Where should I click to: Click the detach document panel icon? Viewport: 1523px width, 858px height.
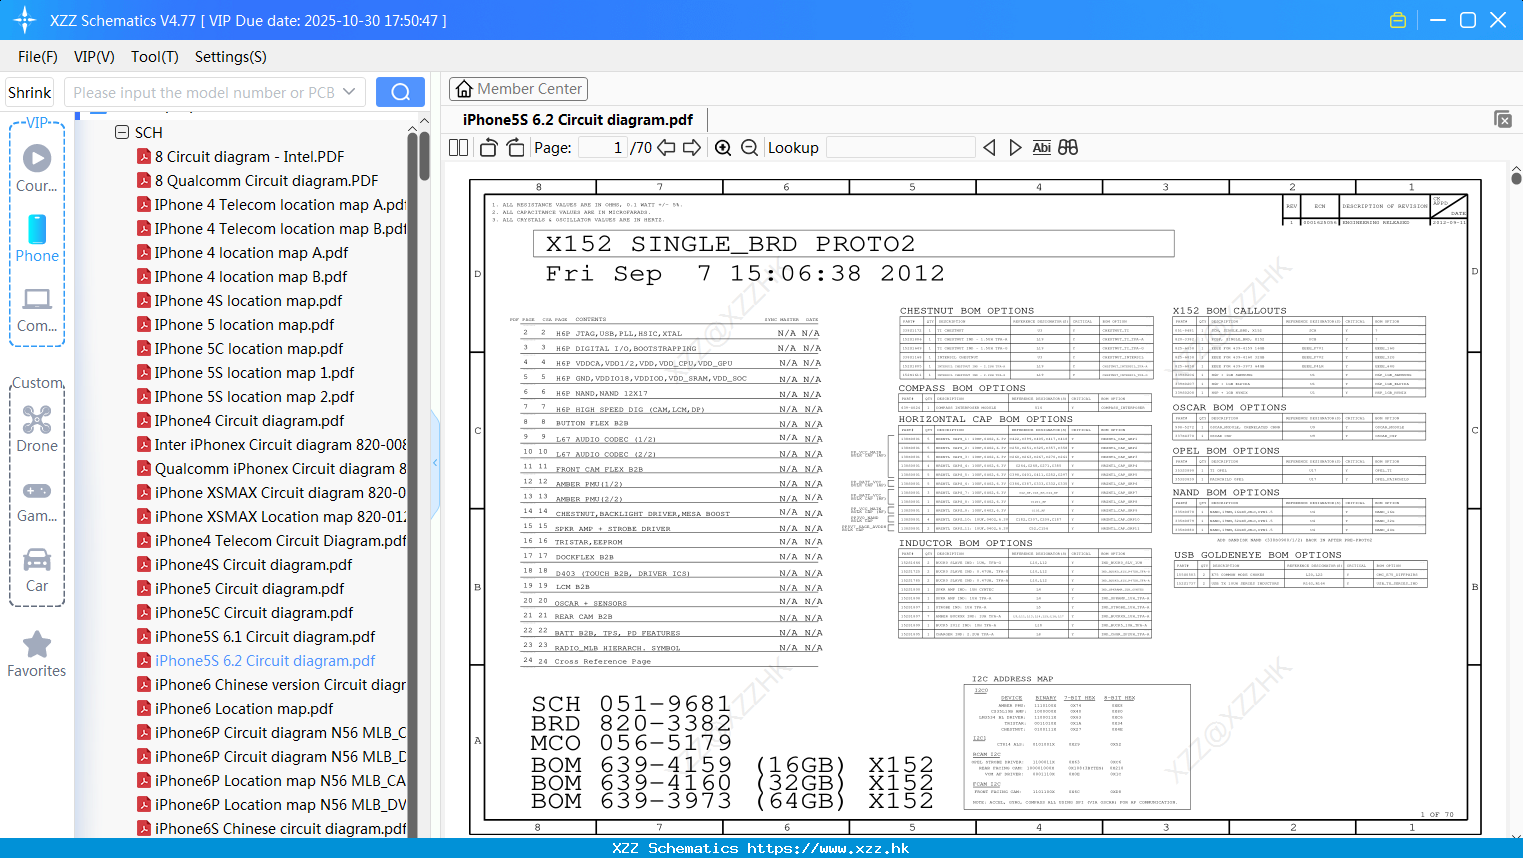pyautogui.click(x=1503, y=119)
